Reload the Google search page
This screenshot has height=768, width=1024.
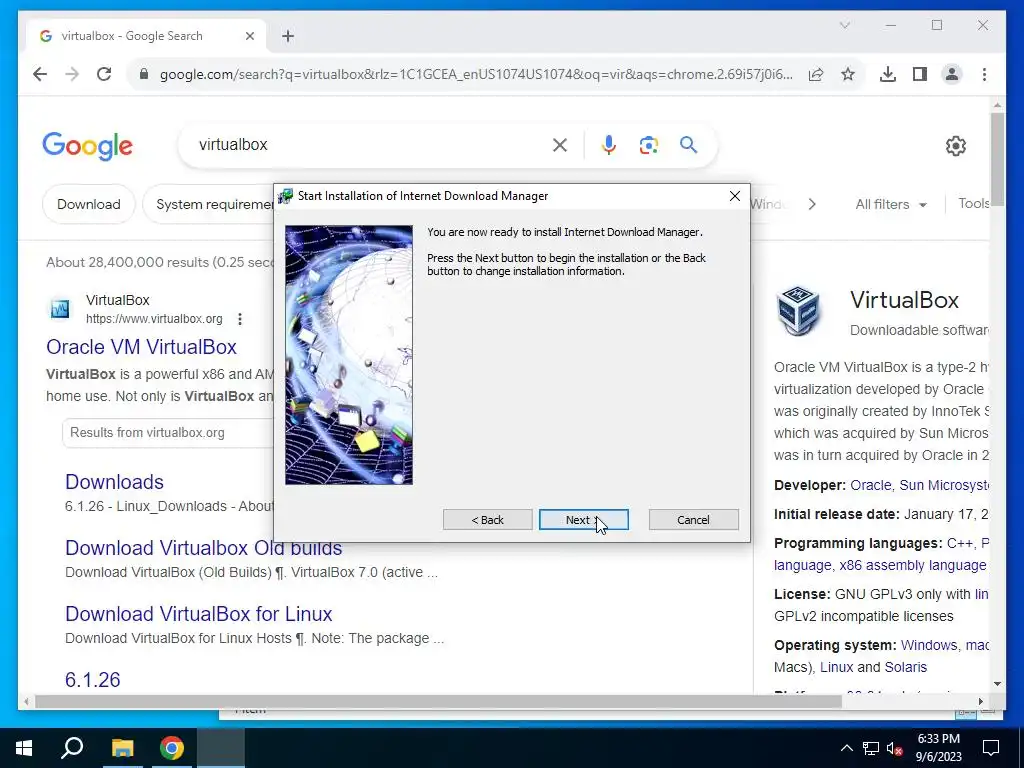click(x=104, y=74)
